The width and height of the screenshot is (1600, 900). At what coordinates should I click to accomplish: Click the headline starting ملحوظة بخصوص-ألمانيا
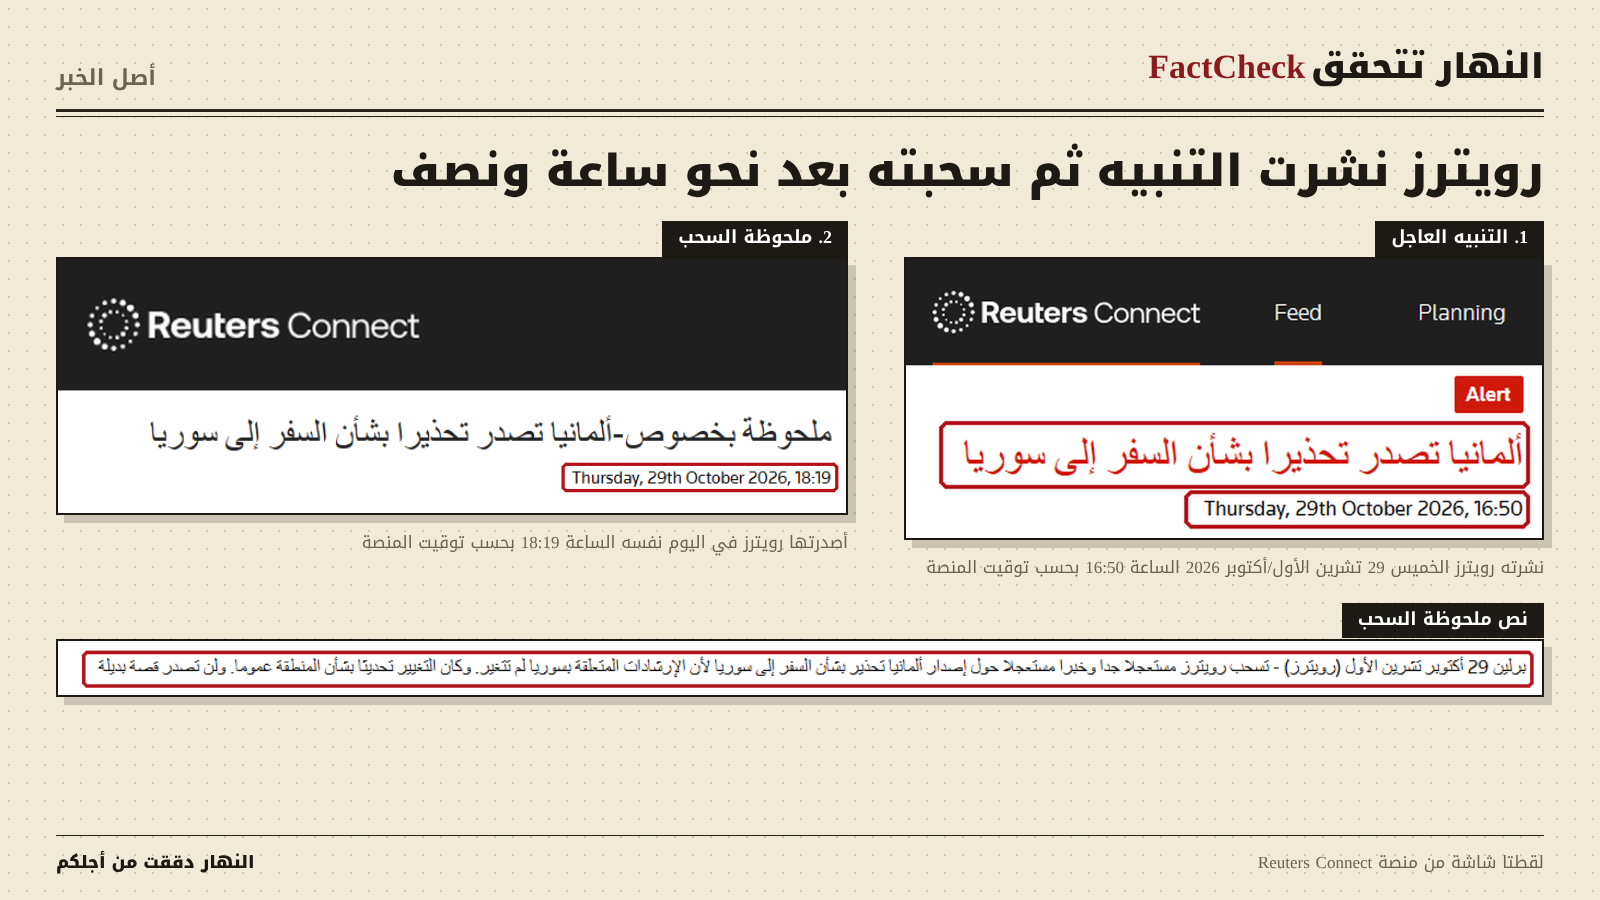[491, 432]
